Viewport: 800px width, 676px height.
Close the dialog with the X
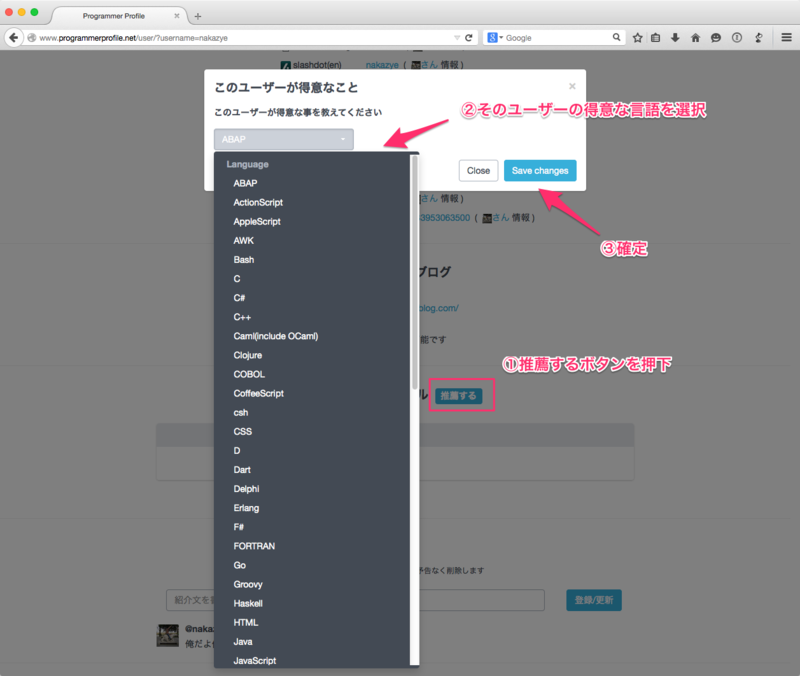[x=572, y=86]
